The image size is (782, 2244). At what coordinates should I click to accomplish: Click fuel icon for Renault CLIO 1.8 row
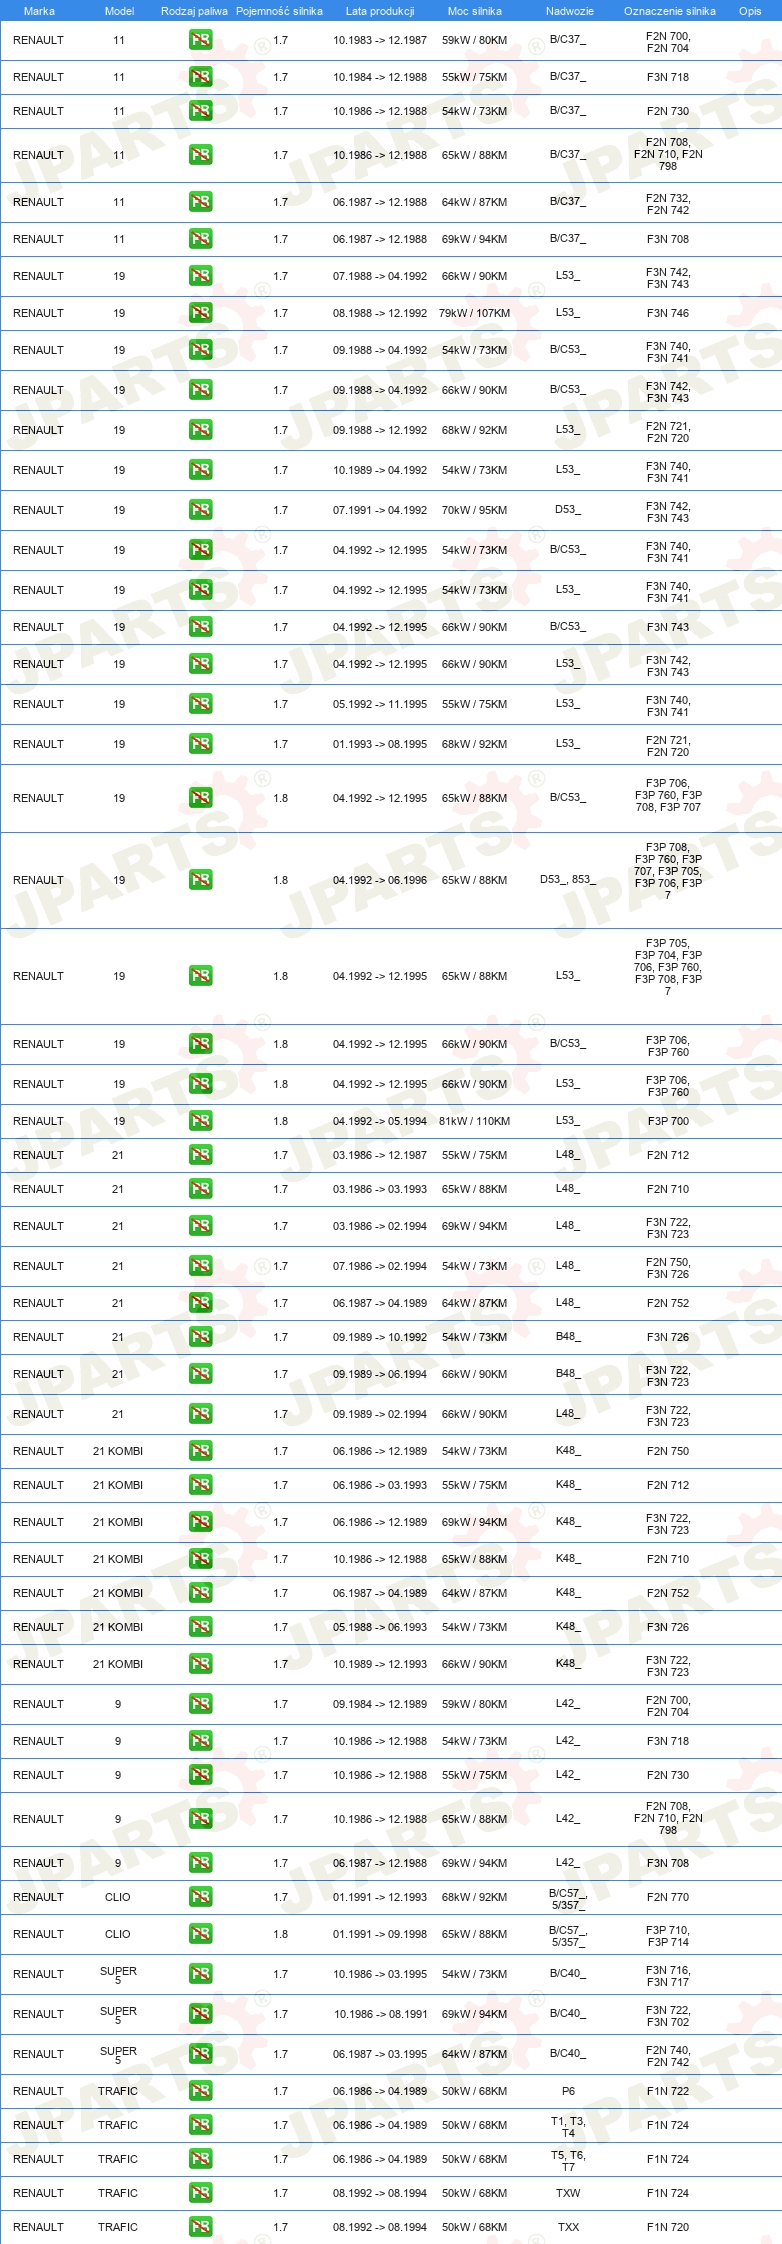click(200, 1934)
